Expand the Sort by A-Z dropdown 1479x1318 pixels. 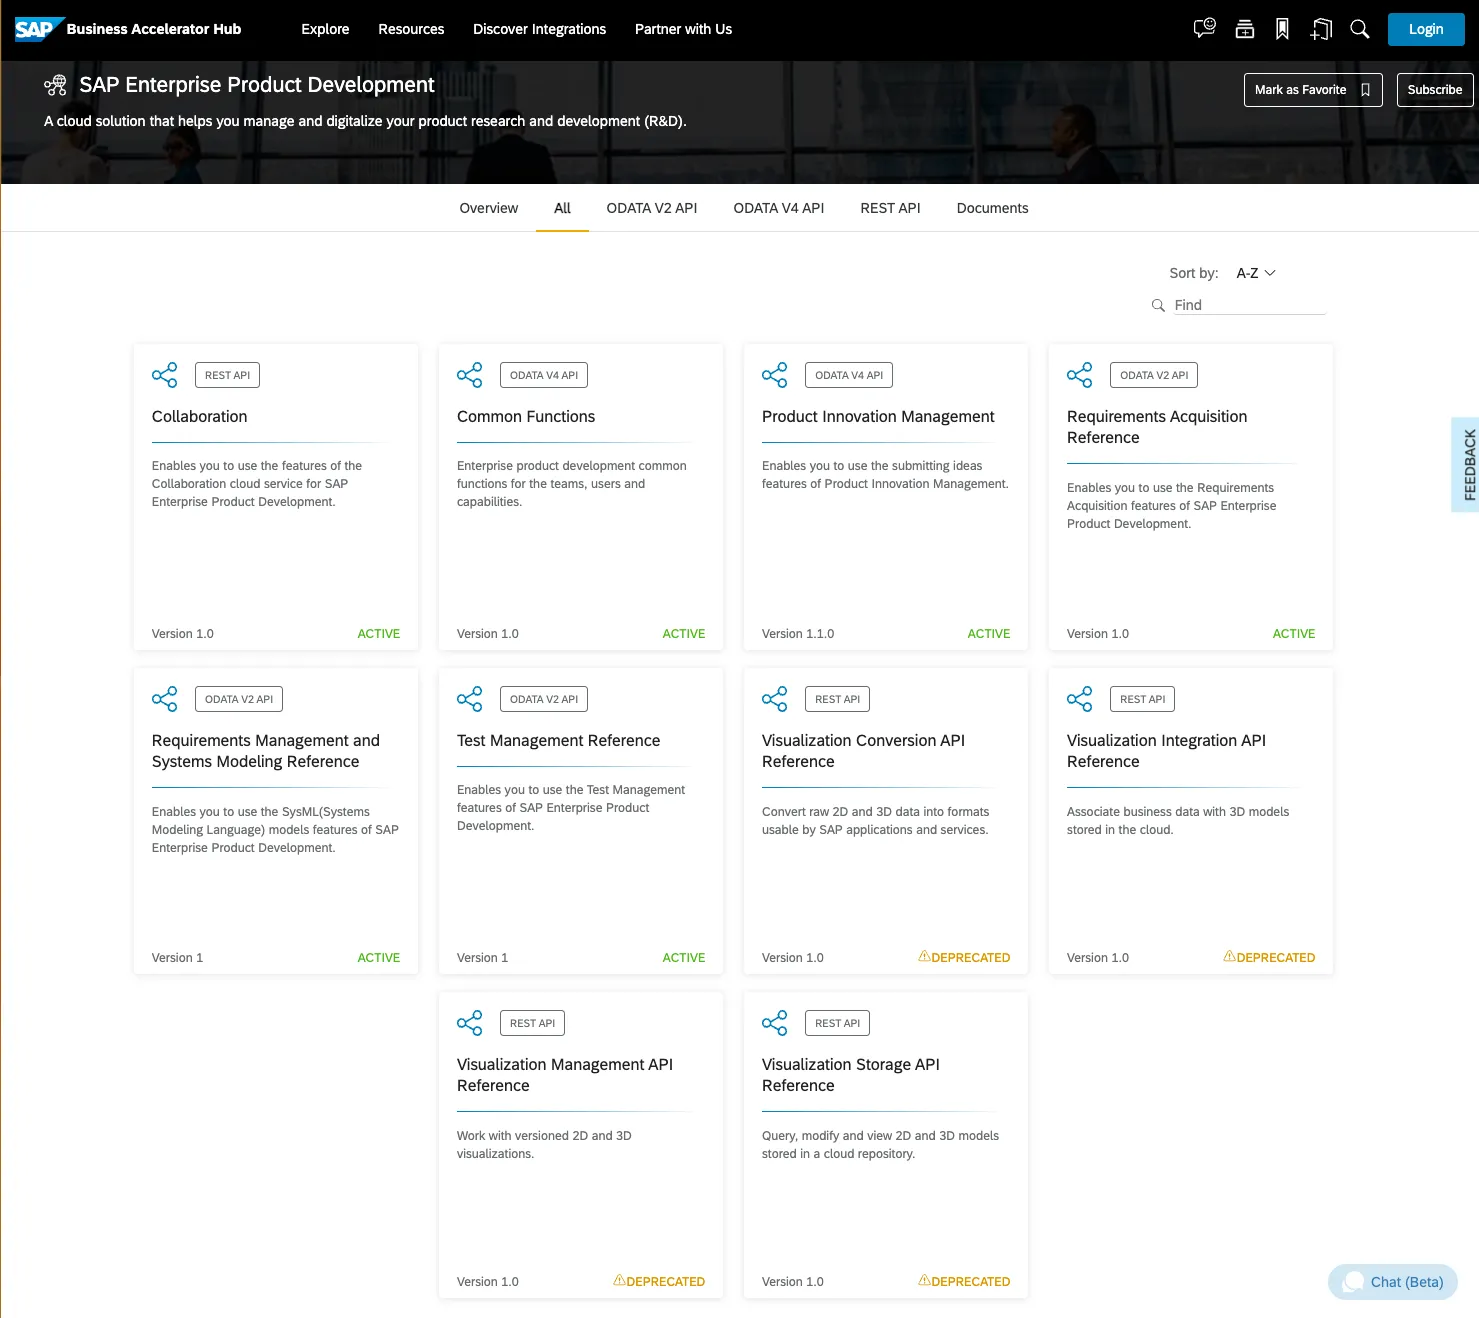[x=1256, y=273]
